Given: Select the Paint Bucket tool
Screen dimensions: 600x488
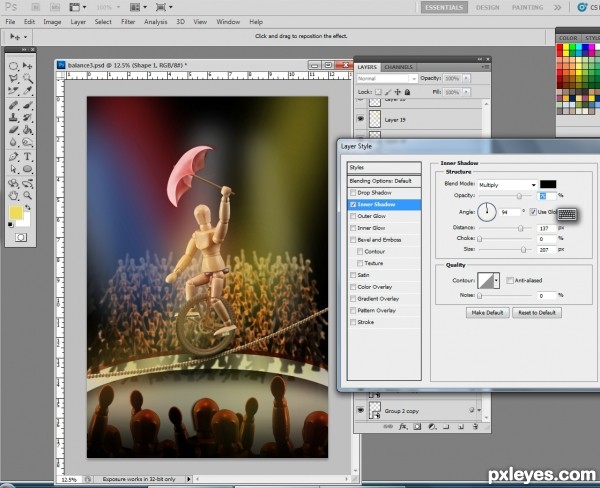Looking at the screenshot, I should 28,130.
